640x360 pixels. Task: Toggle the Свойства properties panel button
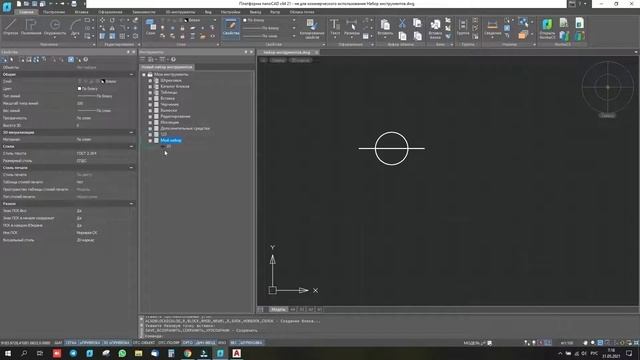point(231,28)
